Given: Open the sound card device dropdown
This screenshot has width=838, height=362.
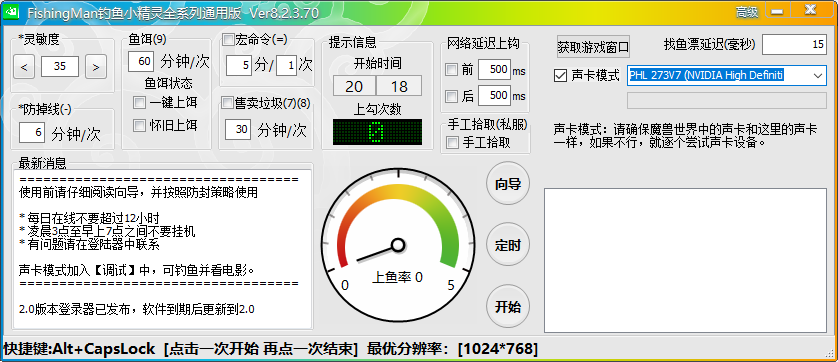Looking at the screenshot, I should tap(818, 75).
